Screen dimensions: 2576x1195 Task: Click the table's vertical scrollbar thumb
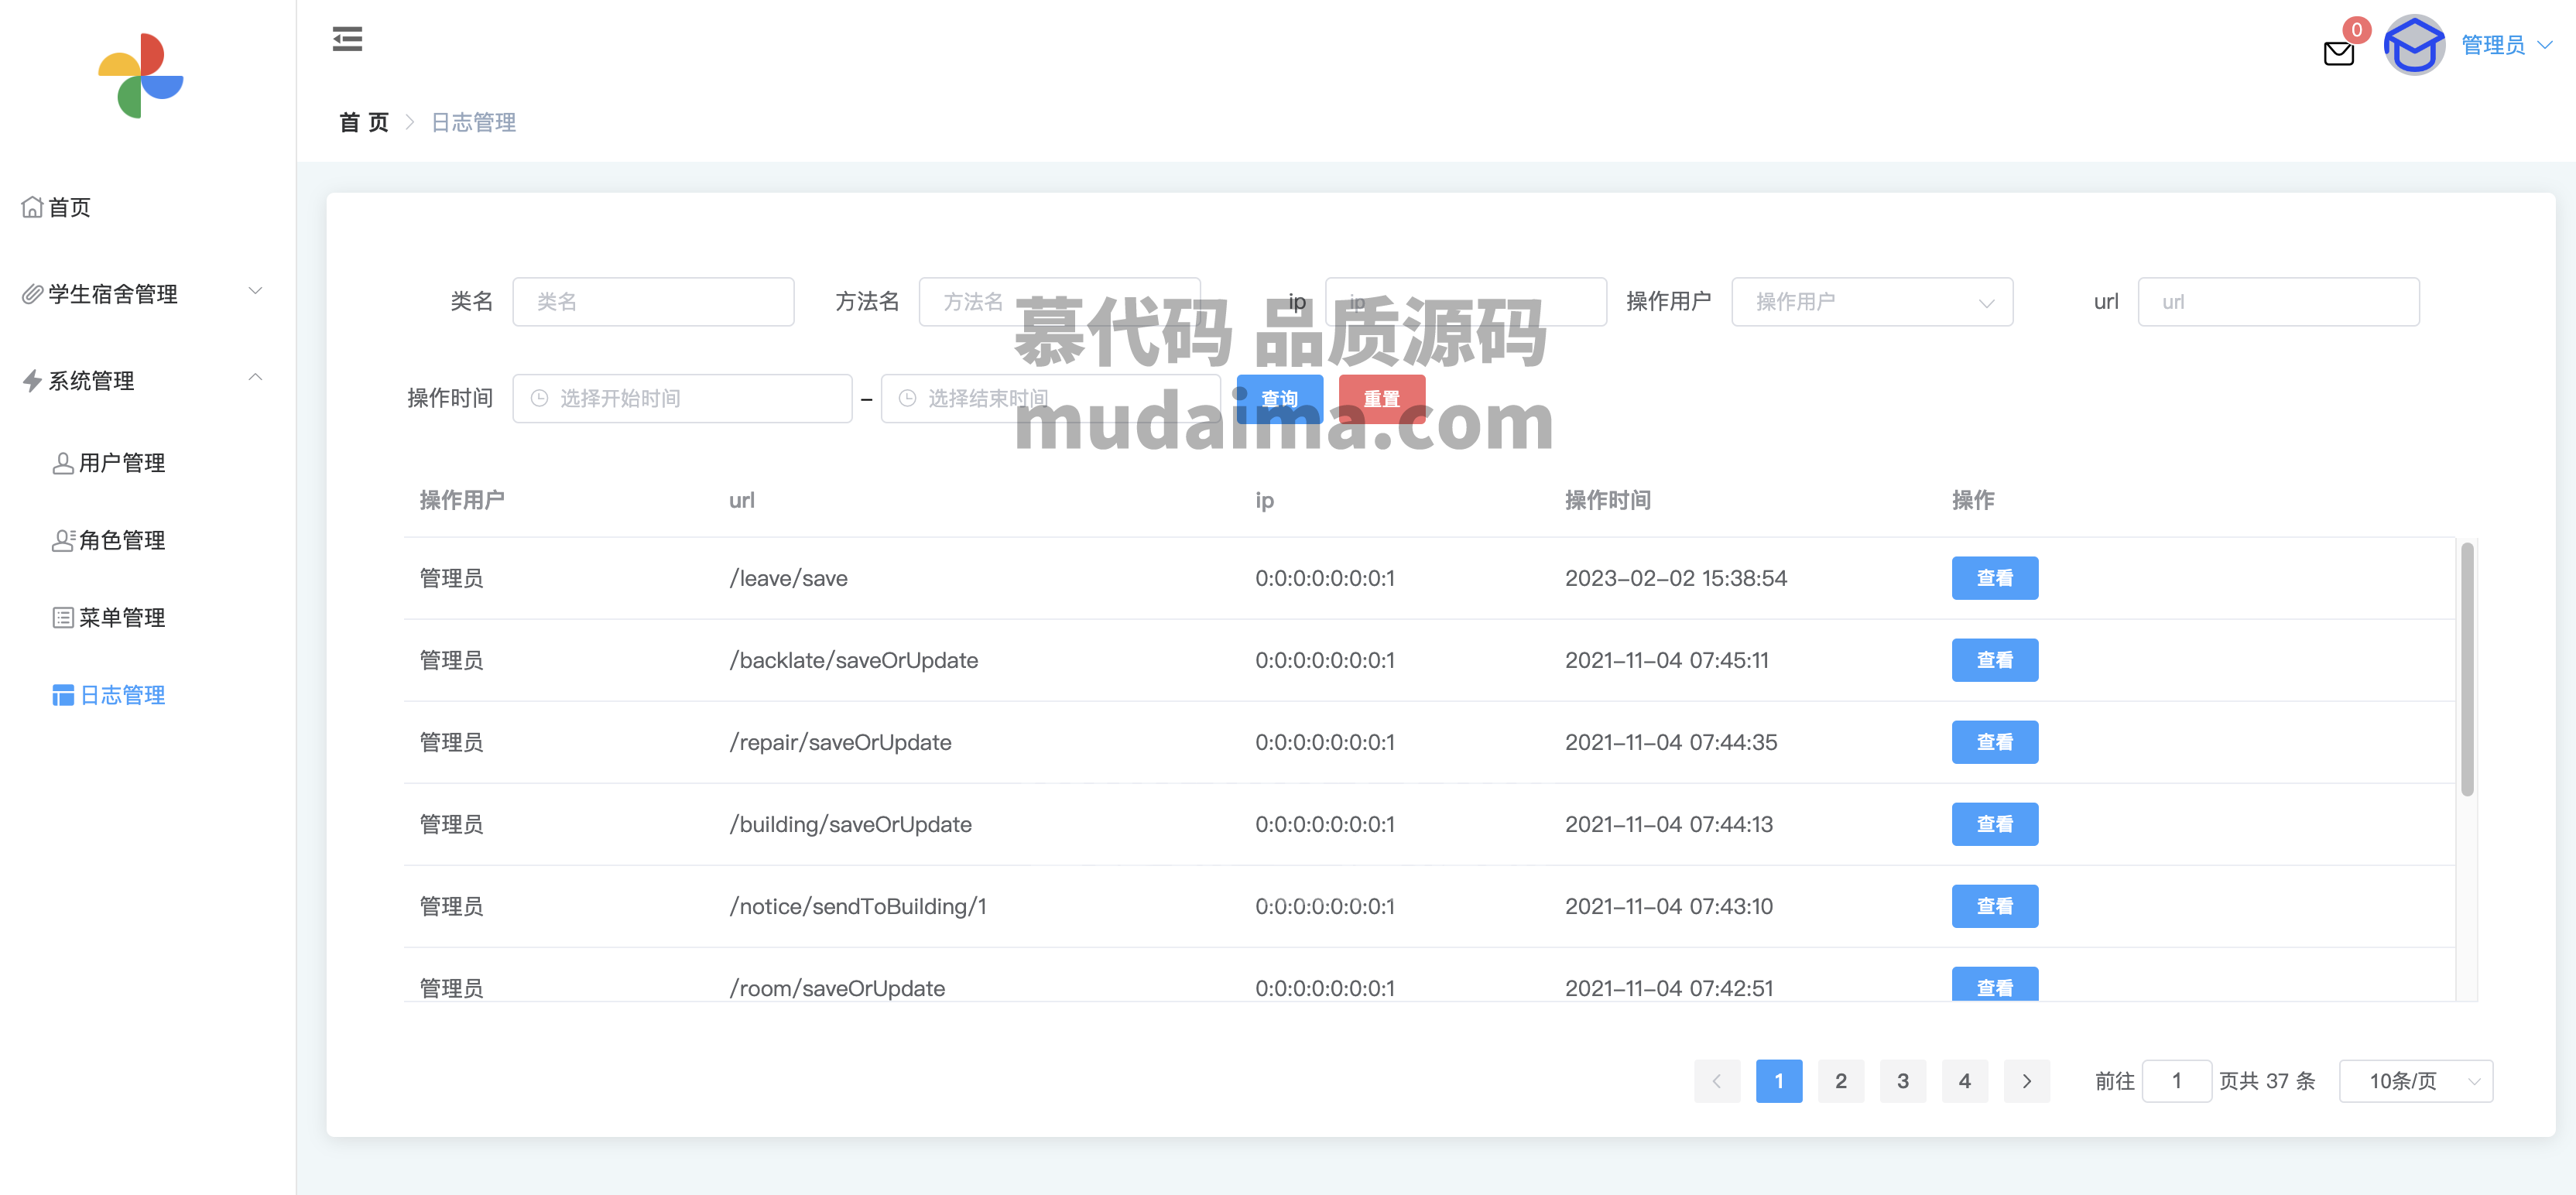coord(2467,668)
